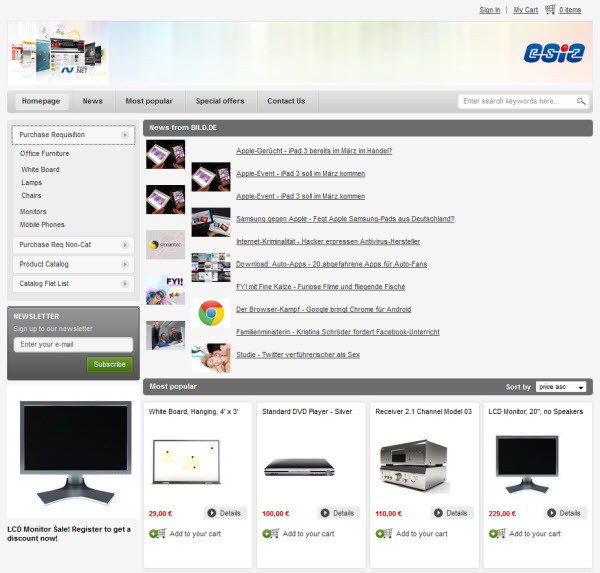The height and width of the screenshot is (573, 600).
Task: Open the Apple-Gerücht iPad 3 news link
Action: point(314,151)
